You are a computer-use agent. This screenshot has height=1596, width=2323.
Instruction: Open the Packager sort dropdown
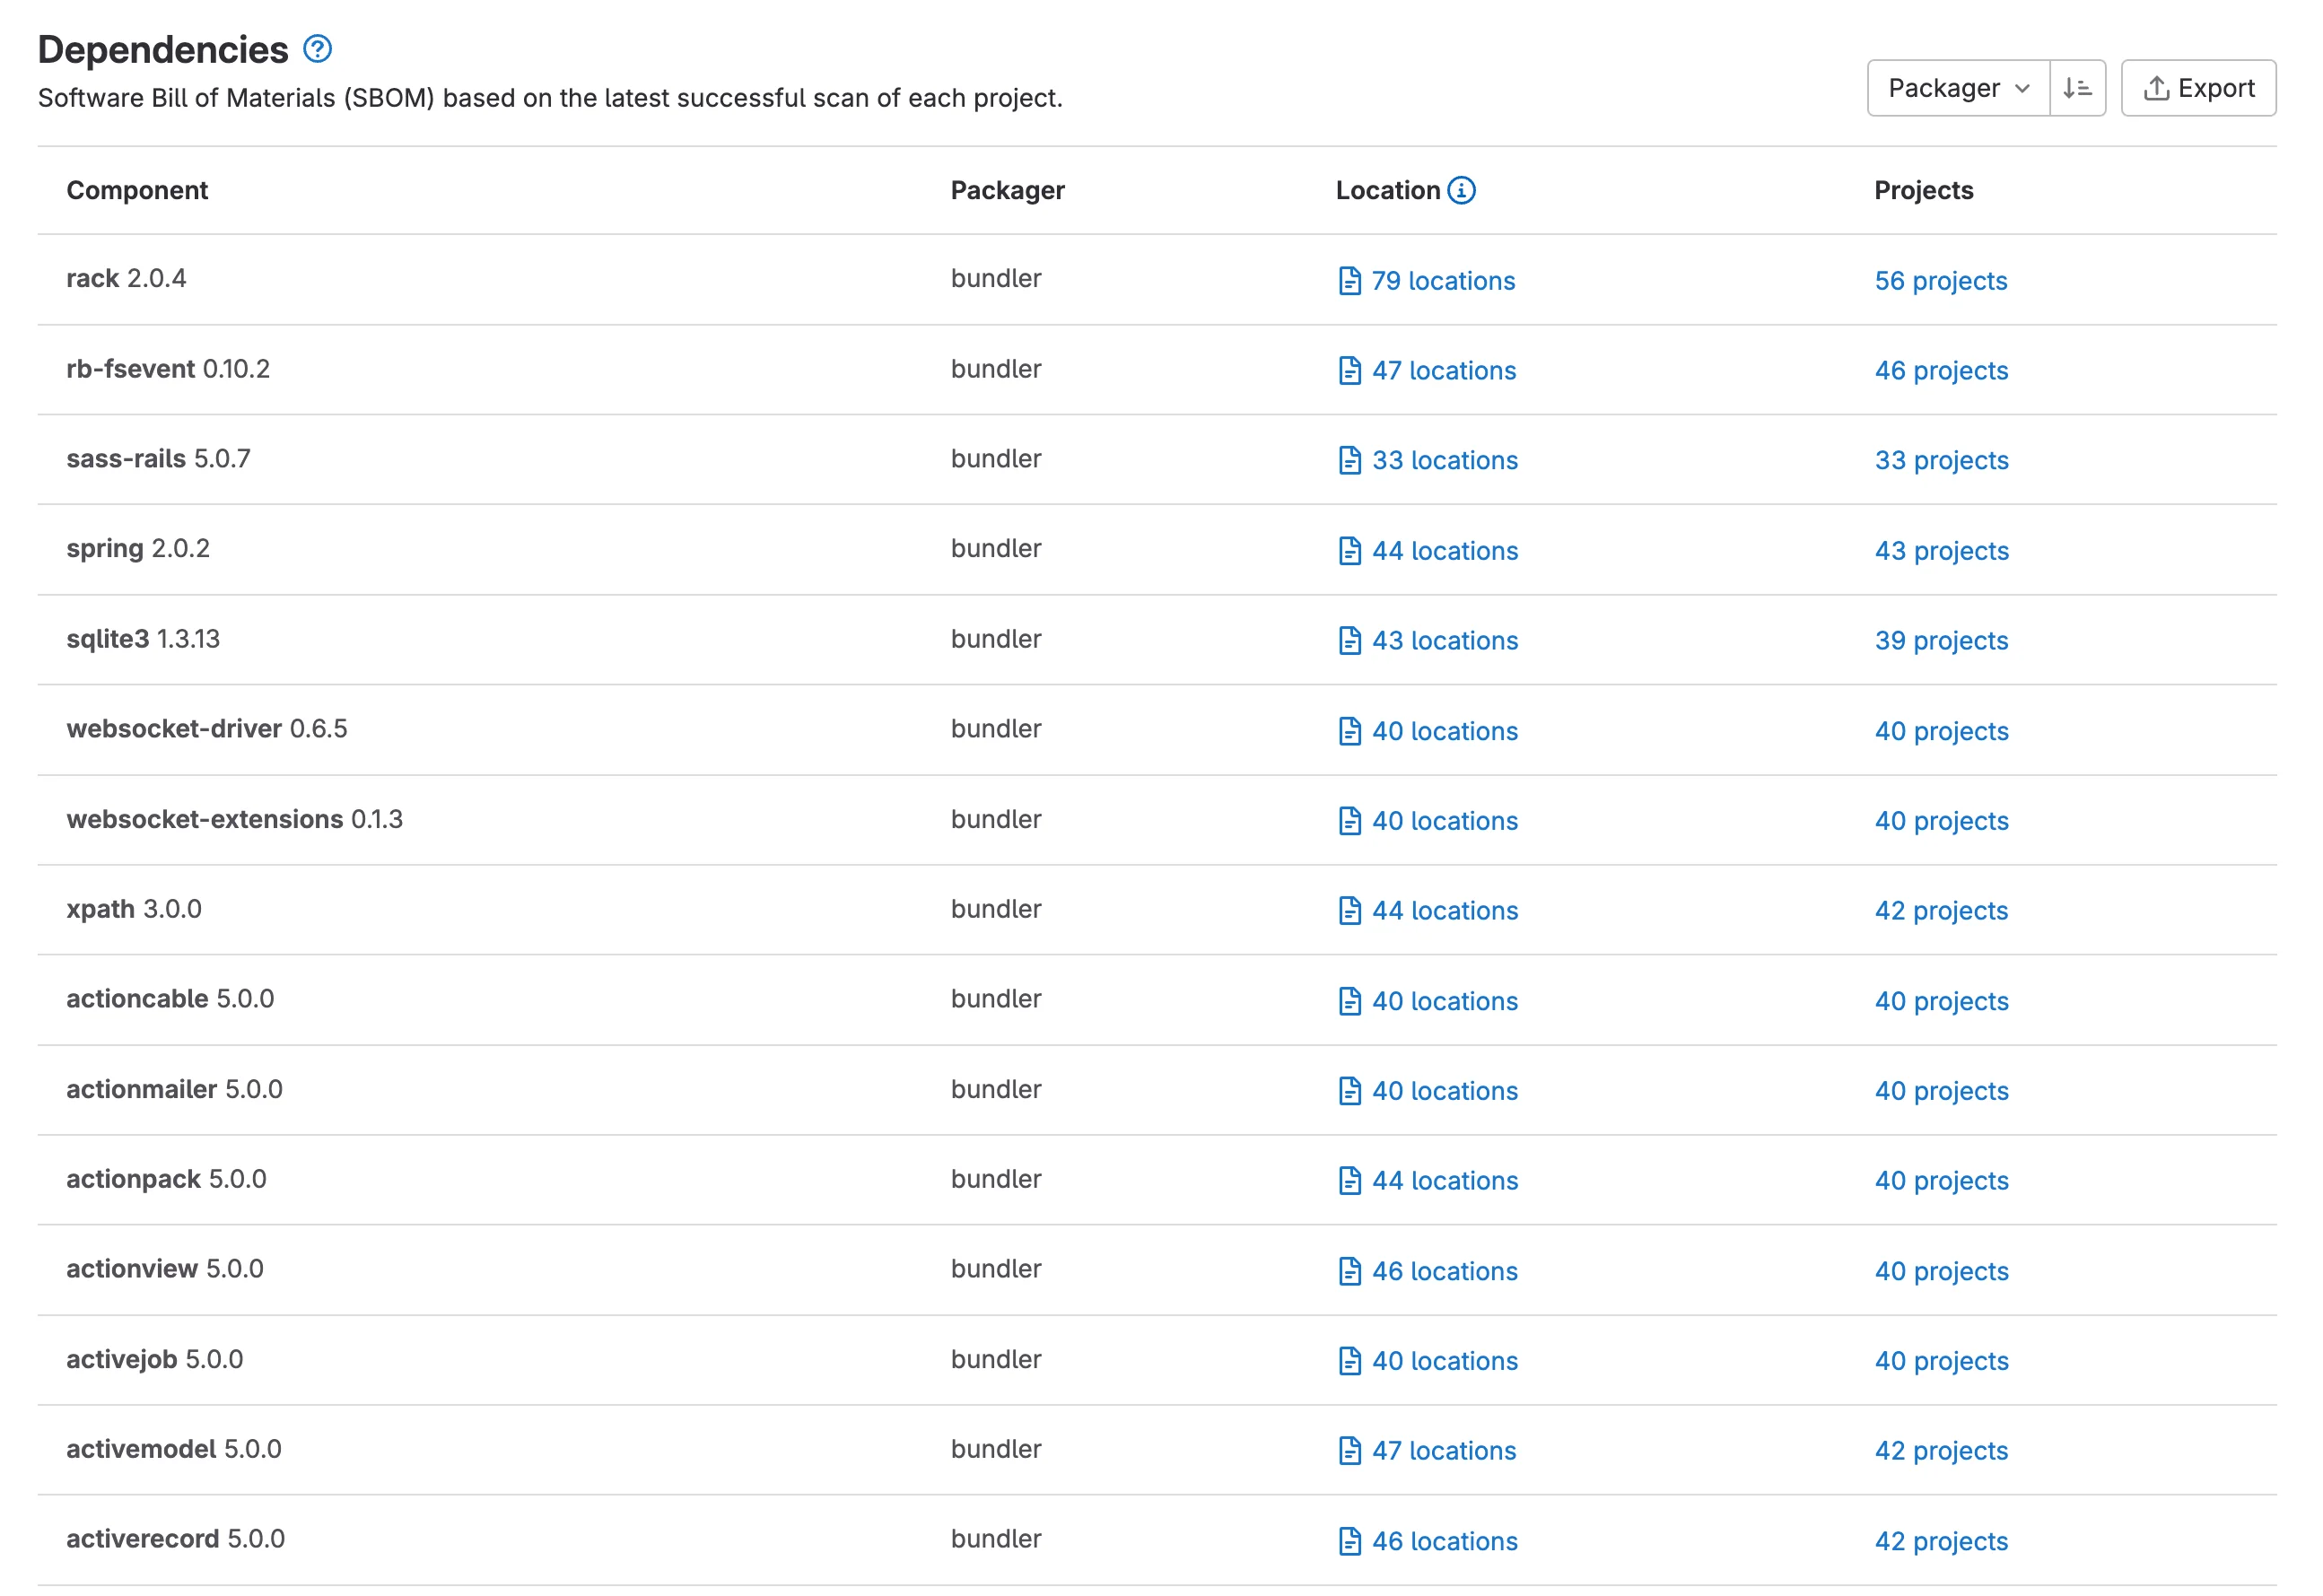point(1957,88)
